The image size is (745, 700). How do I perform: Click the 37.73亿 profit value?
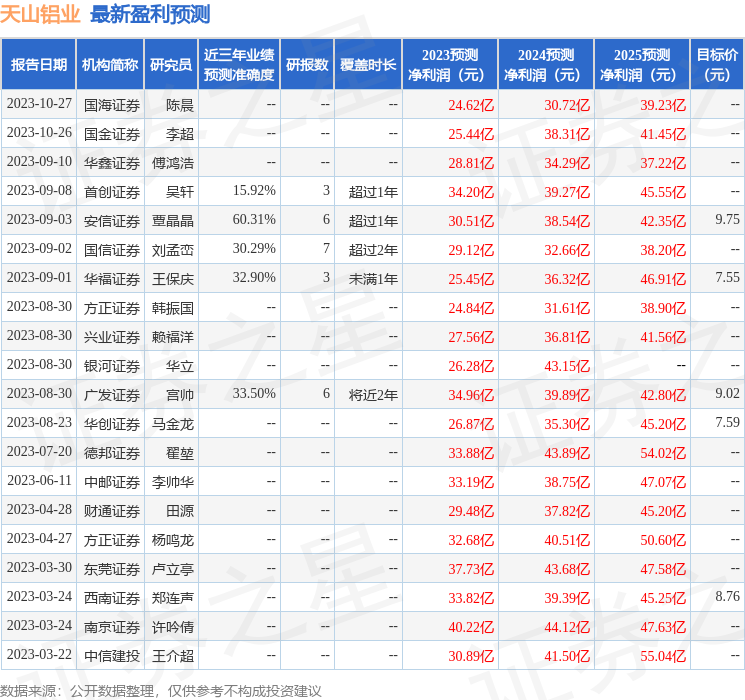coord(471,569)
